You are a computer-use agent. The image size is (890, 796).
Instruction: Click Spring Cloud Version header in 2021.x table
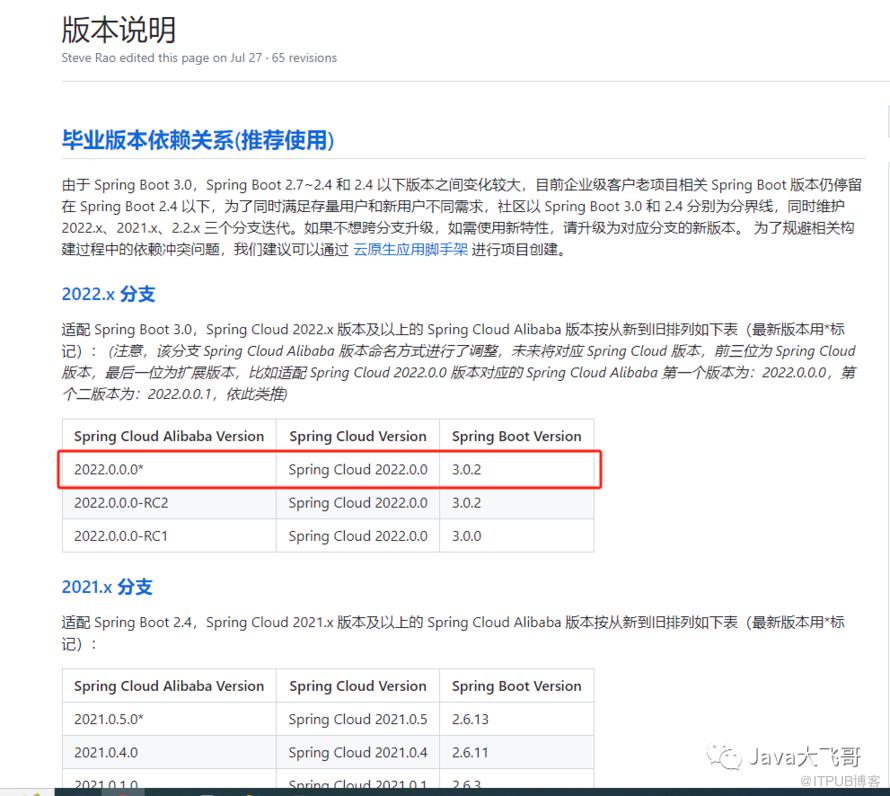[358, 686]
